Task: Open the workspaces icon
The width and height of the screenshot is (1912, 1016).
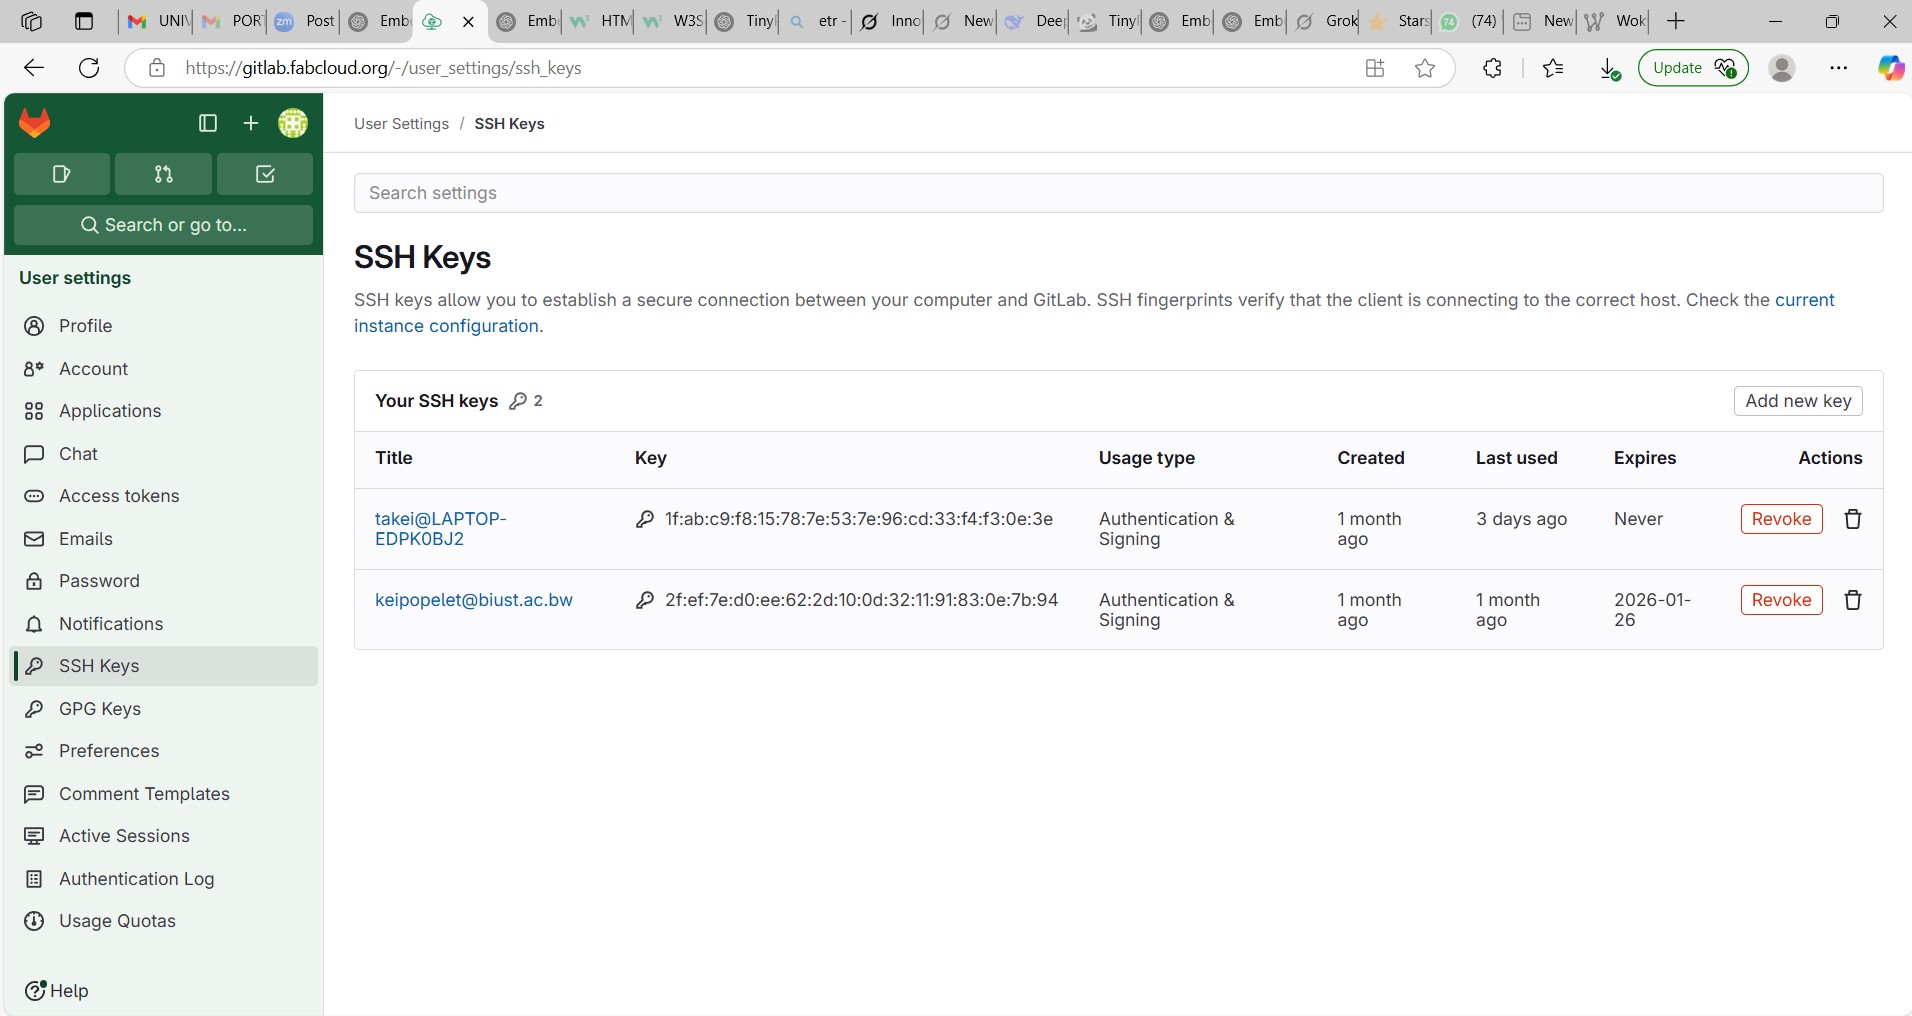Action: [31, 21]
